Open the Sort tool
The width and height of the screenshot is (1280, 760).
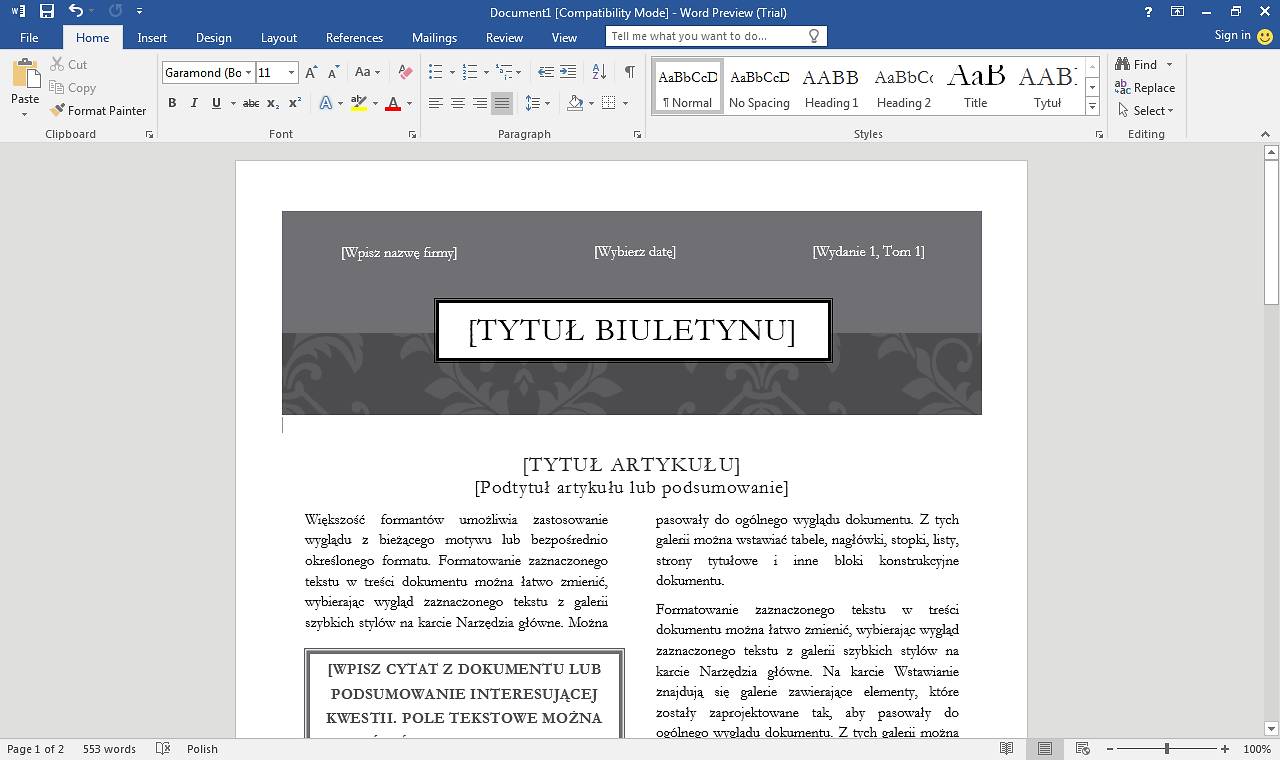coord(600,71)
